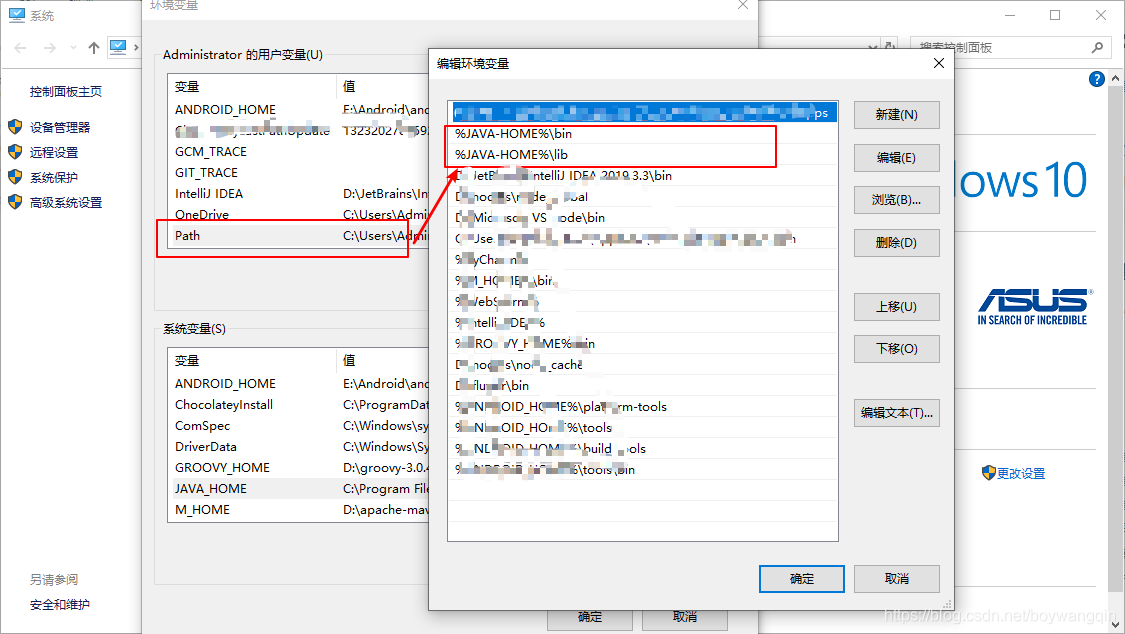Maximize the 系统 window
This screenshot has width=1125, height=634.
point(1055,15)
